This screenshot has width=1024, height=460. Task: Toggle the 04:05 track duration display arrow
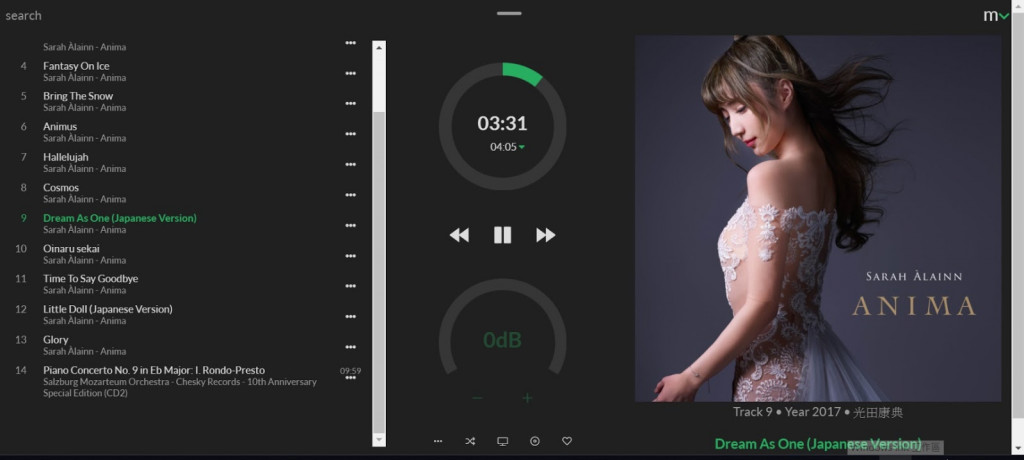tap(521, 147)
